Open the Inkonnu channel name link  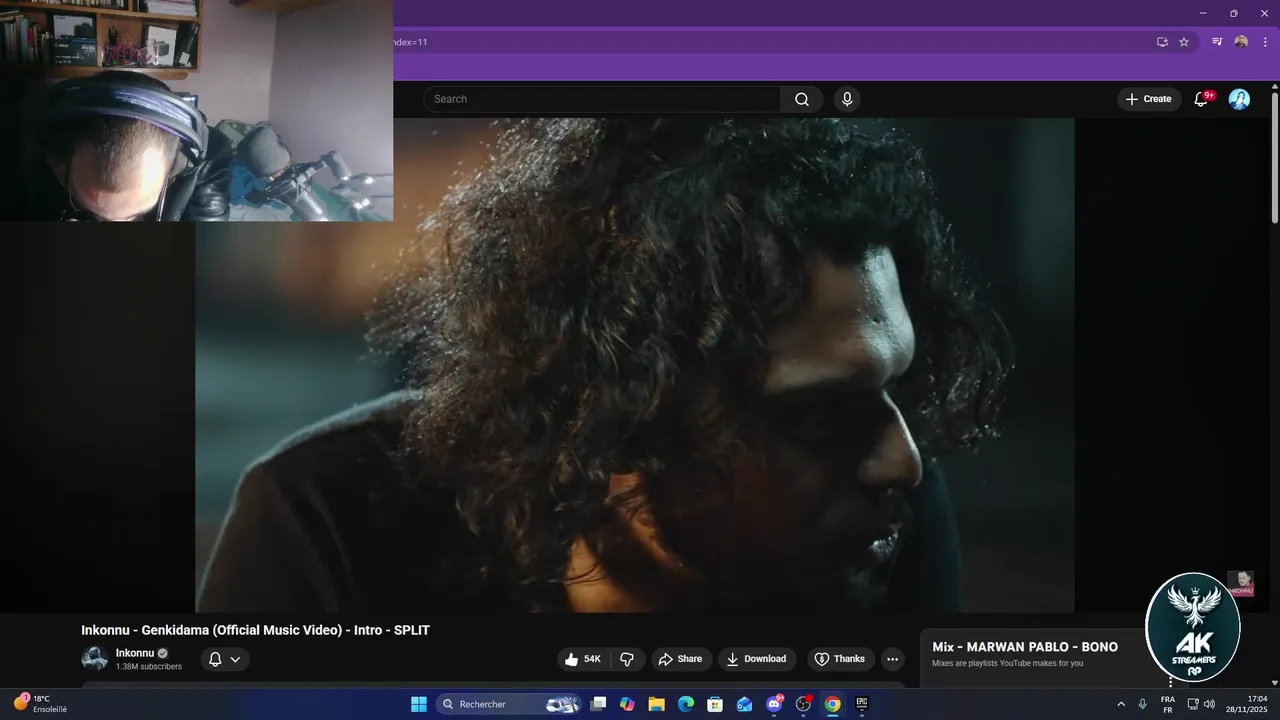135,653
